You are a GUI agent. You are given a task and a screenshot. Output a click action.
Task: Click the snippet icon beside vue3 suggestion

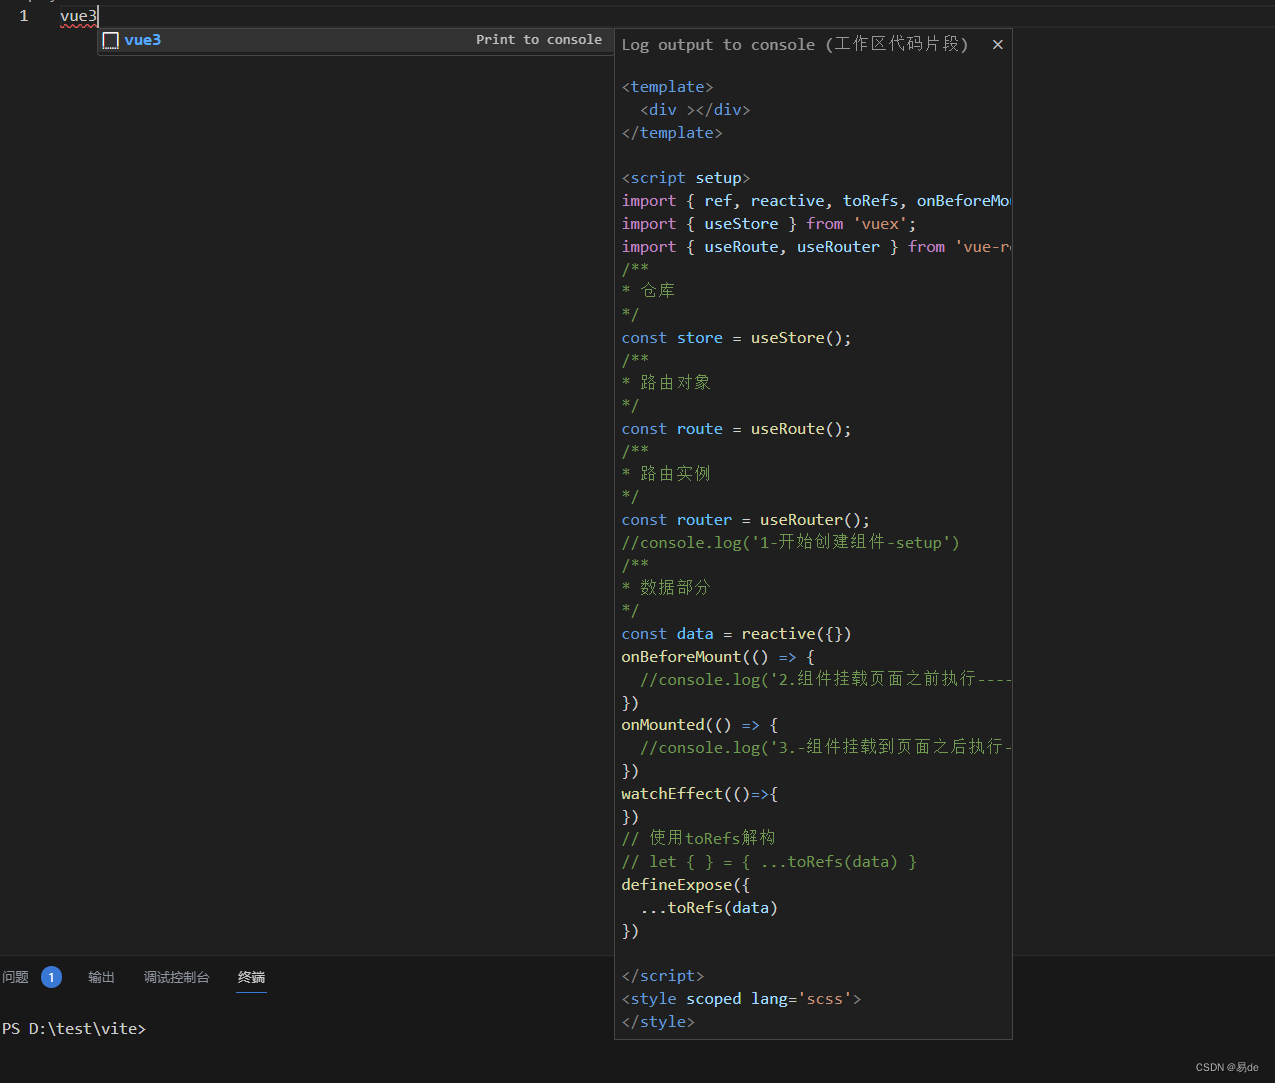click(111, 40)
